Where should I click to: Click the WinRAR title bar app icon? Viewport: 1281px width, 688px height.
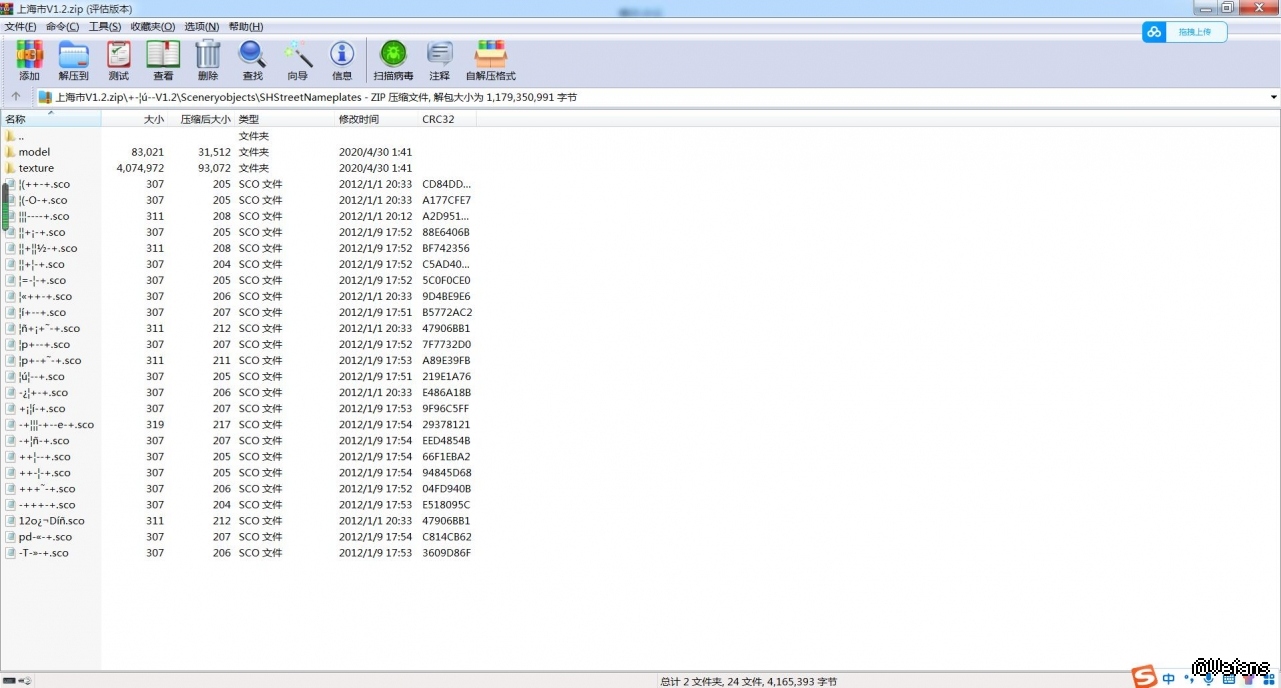8,8
